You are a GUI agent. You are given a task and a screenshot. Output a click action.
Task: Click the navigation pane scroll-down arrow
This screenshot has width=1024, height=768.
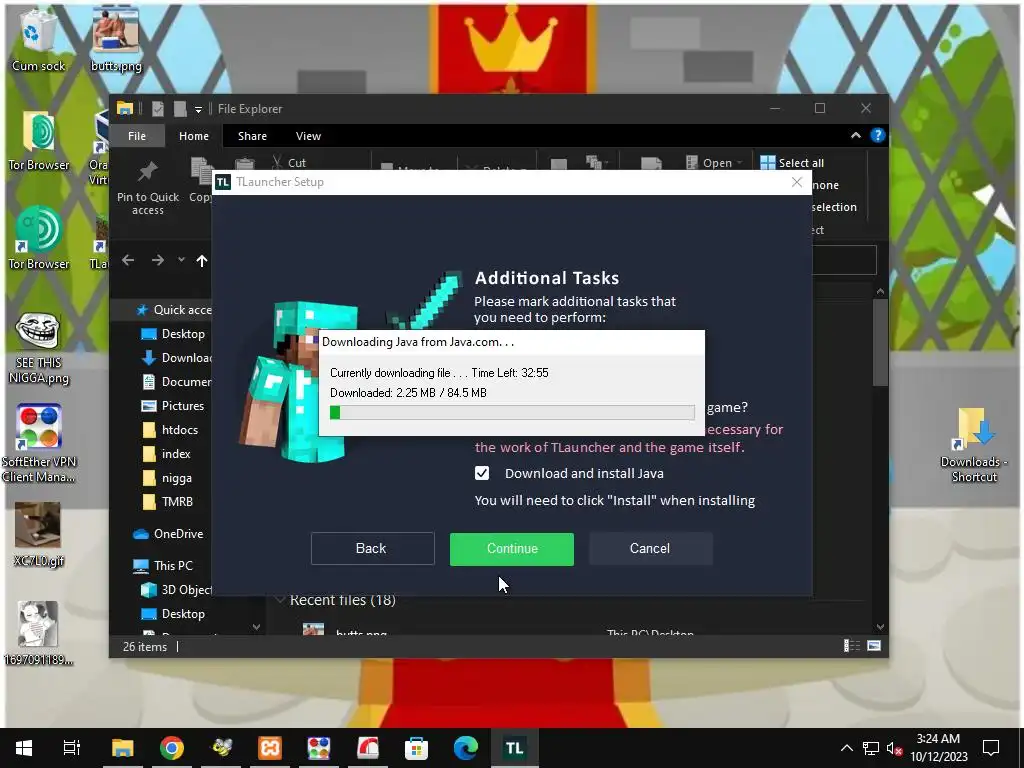(256, 627)
